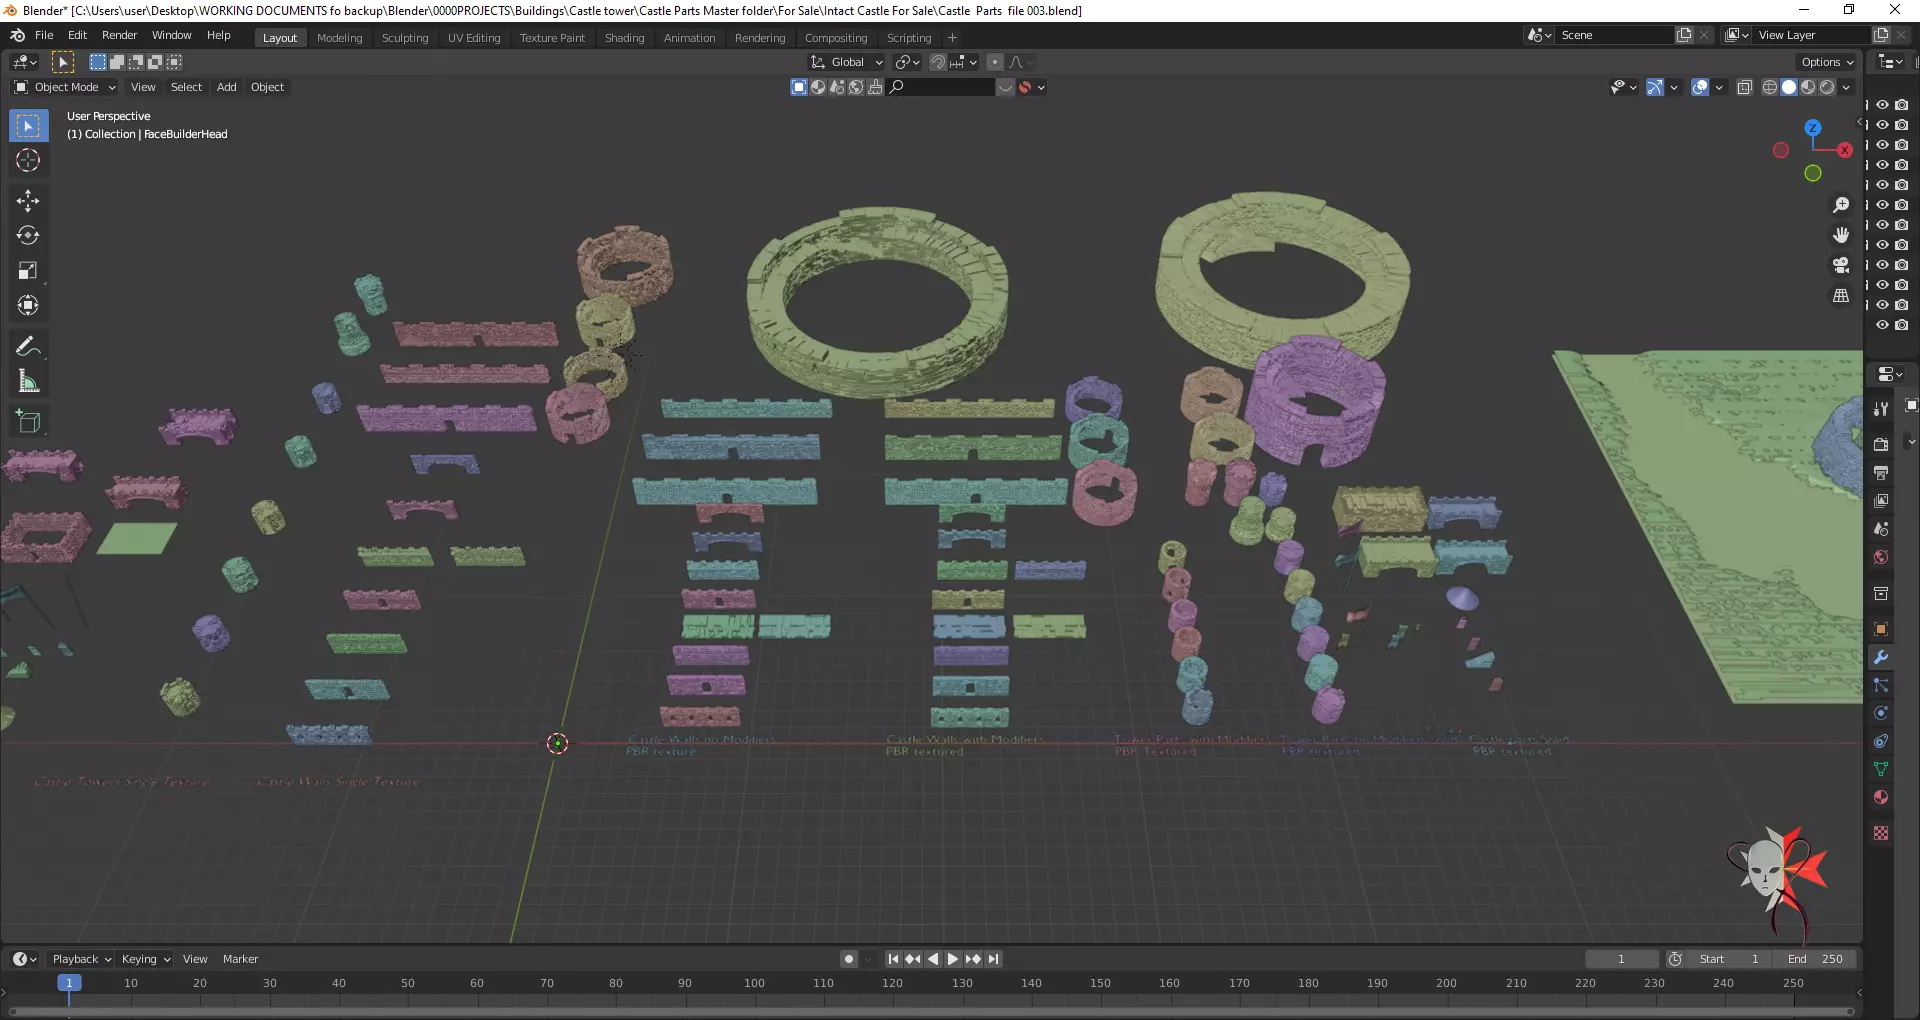
Task: Open the Add menu in viewport header
Action: [227, 87]
